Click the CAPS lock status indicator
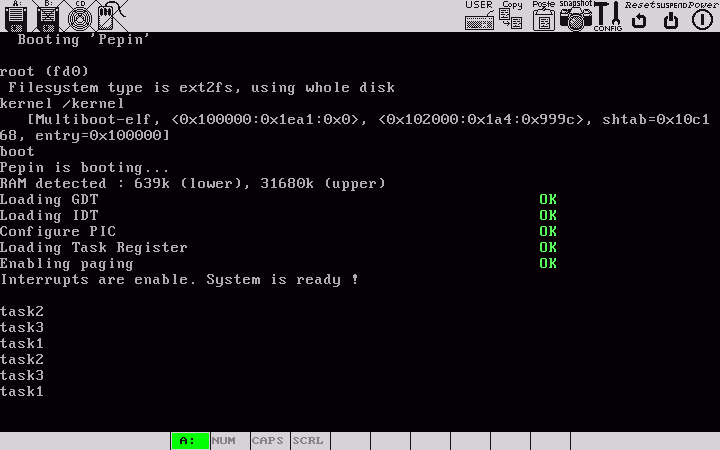This screenshot has width=720, height=450. 267,441
